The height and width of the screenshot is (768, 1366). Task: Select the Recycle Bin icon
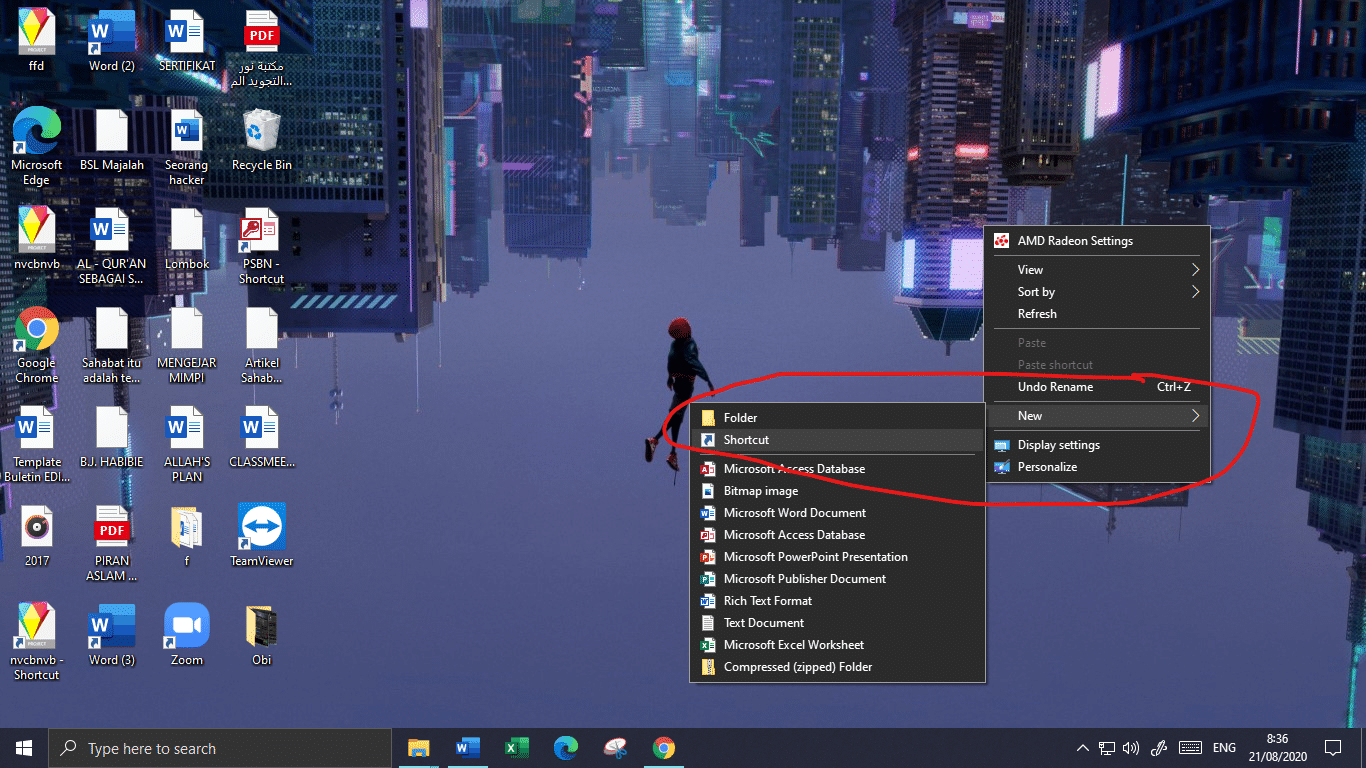(x=262, y=140)
